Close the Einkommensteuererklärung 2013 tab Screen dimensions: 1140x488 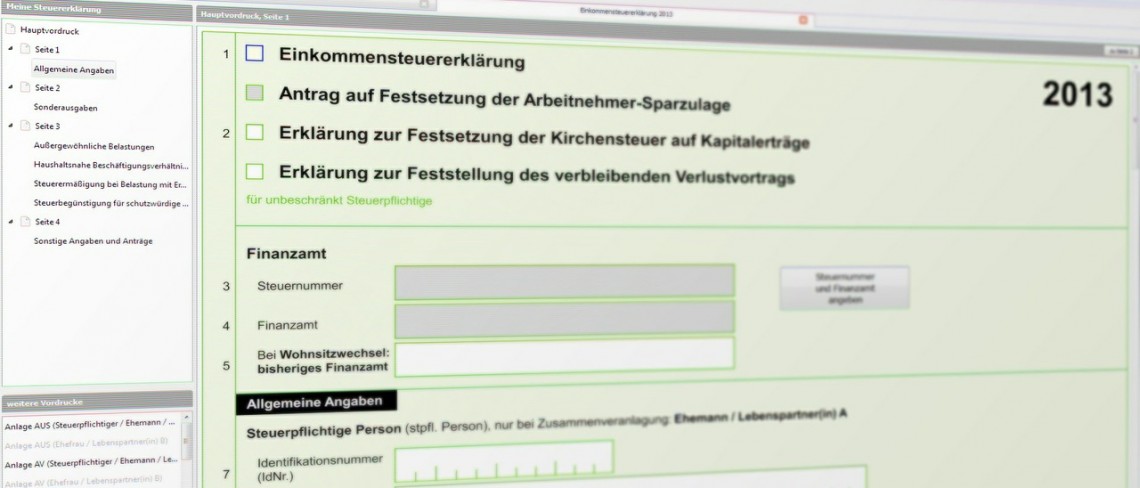pos(803,20)
